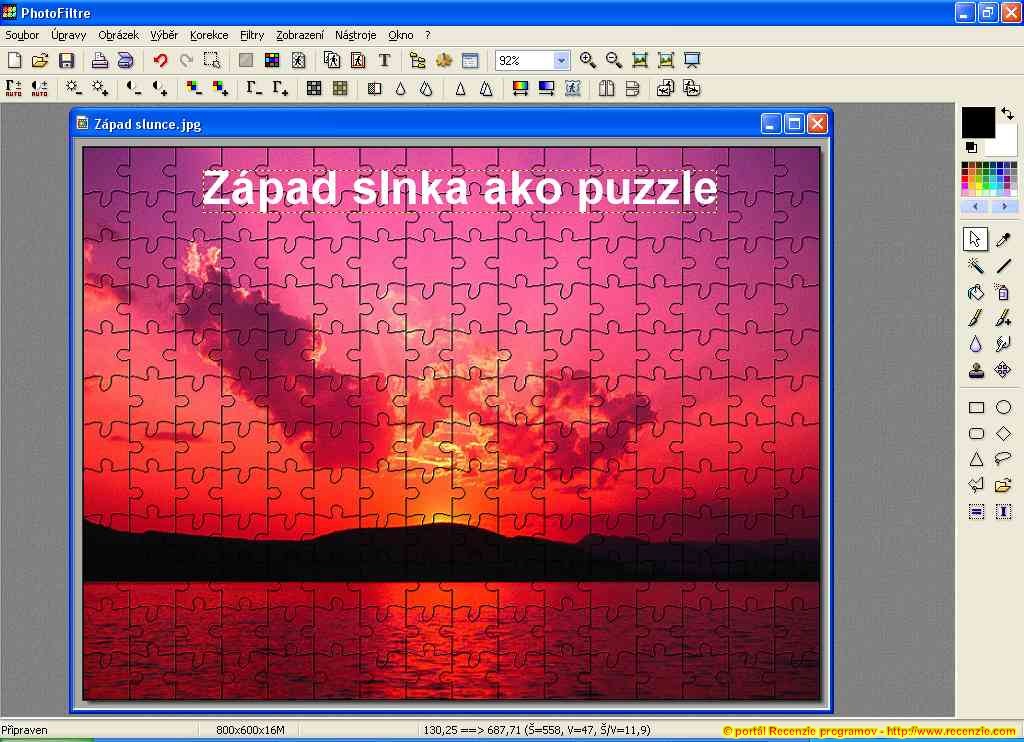The image size is (1024, 742).
Task: Click the 800x600x16M status bar text
Action: point(250,730)
